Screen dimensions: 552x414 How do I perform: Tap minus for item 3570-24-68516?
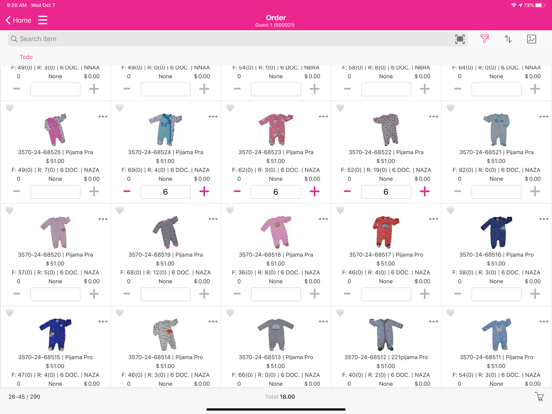pyautogui.click(x=457, y=294)
